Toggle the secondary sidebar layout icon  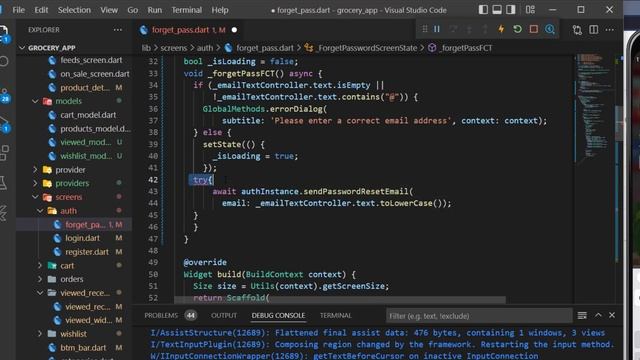511,10
